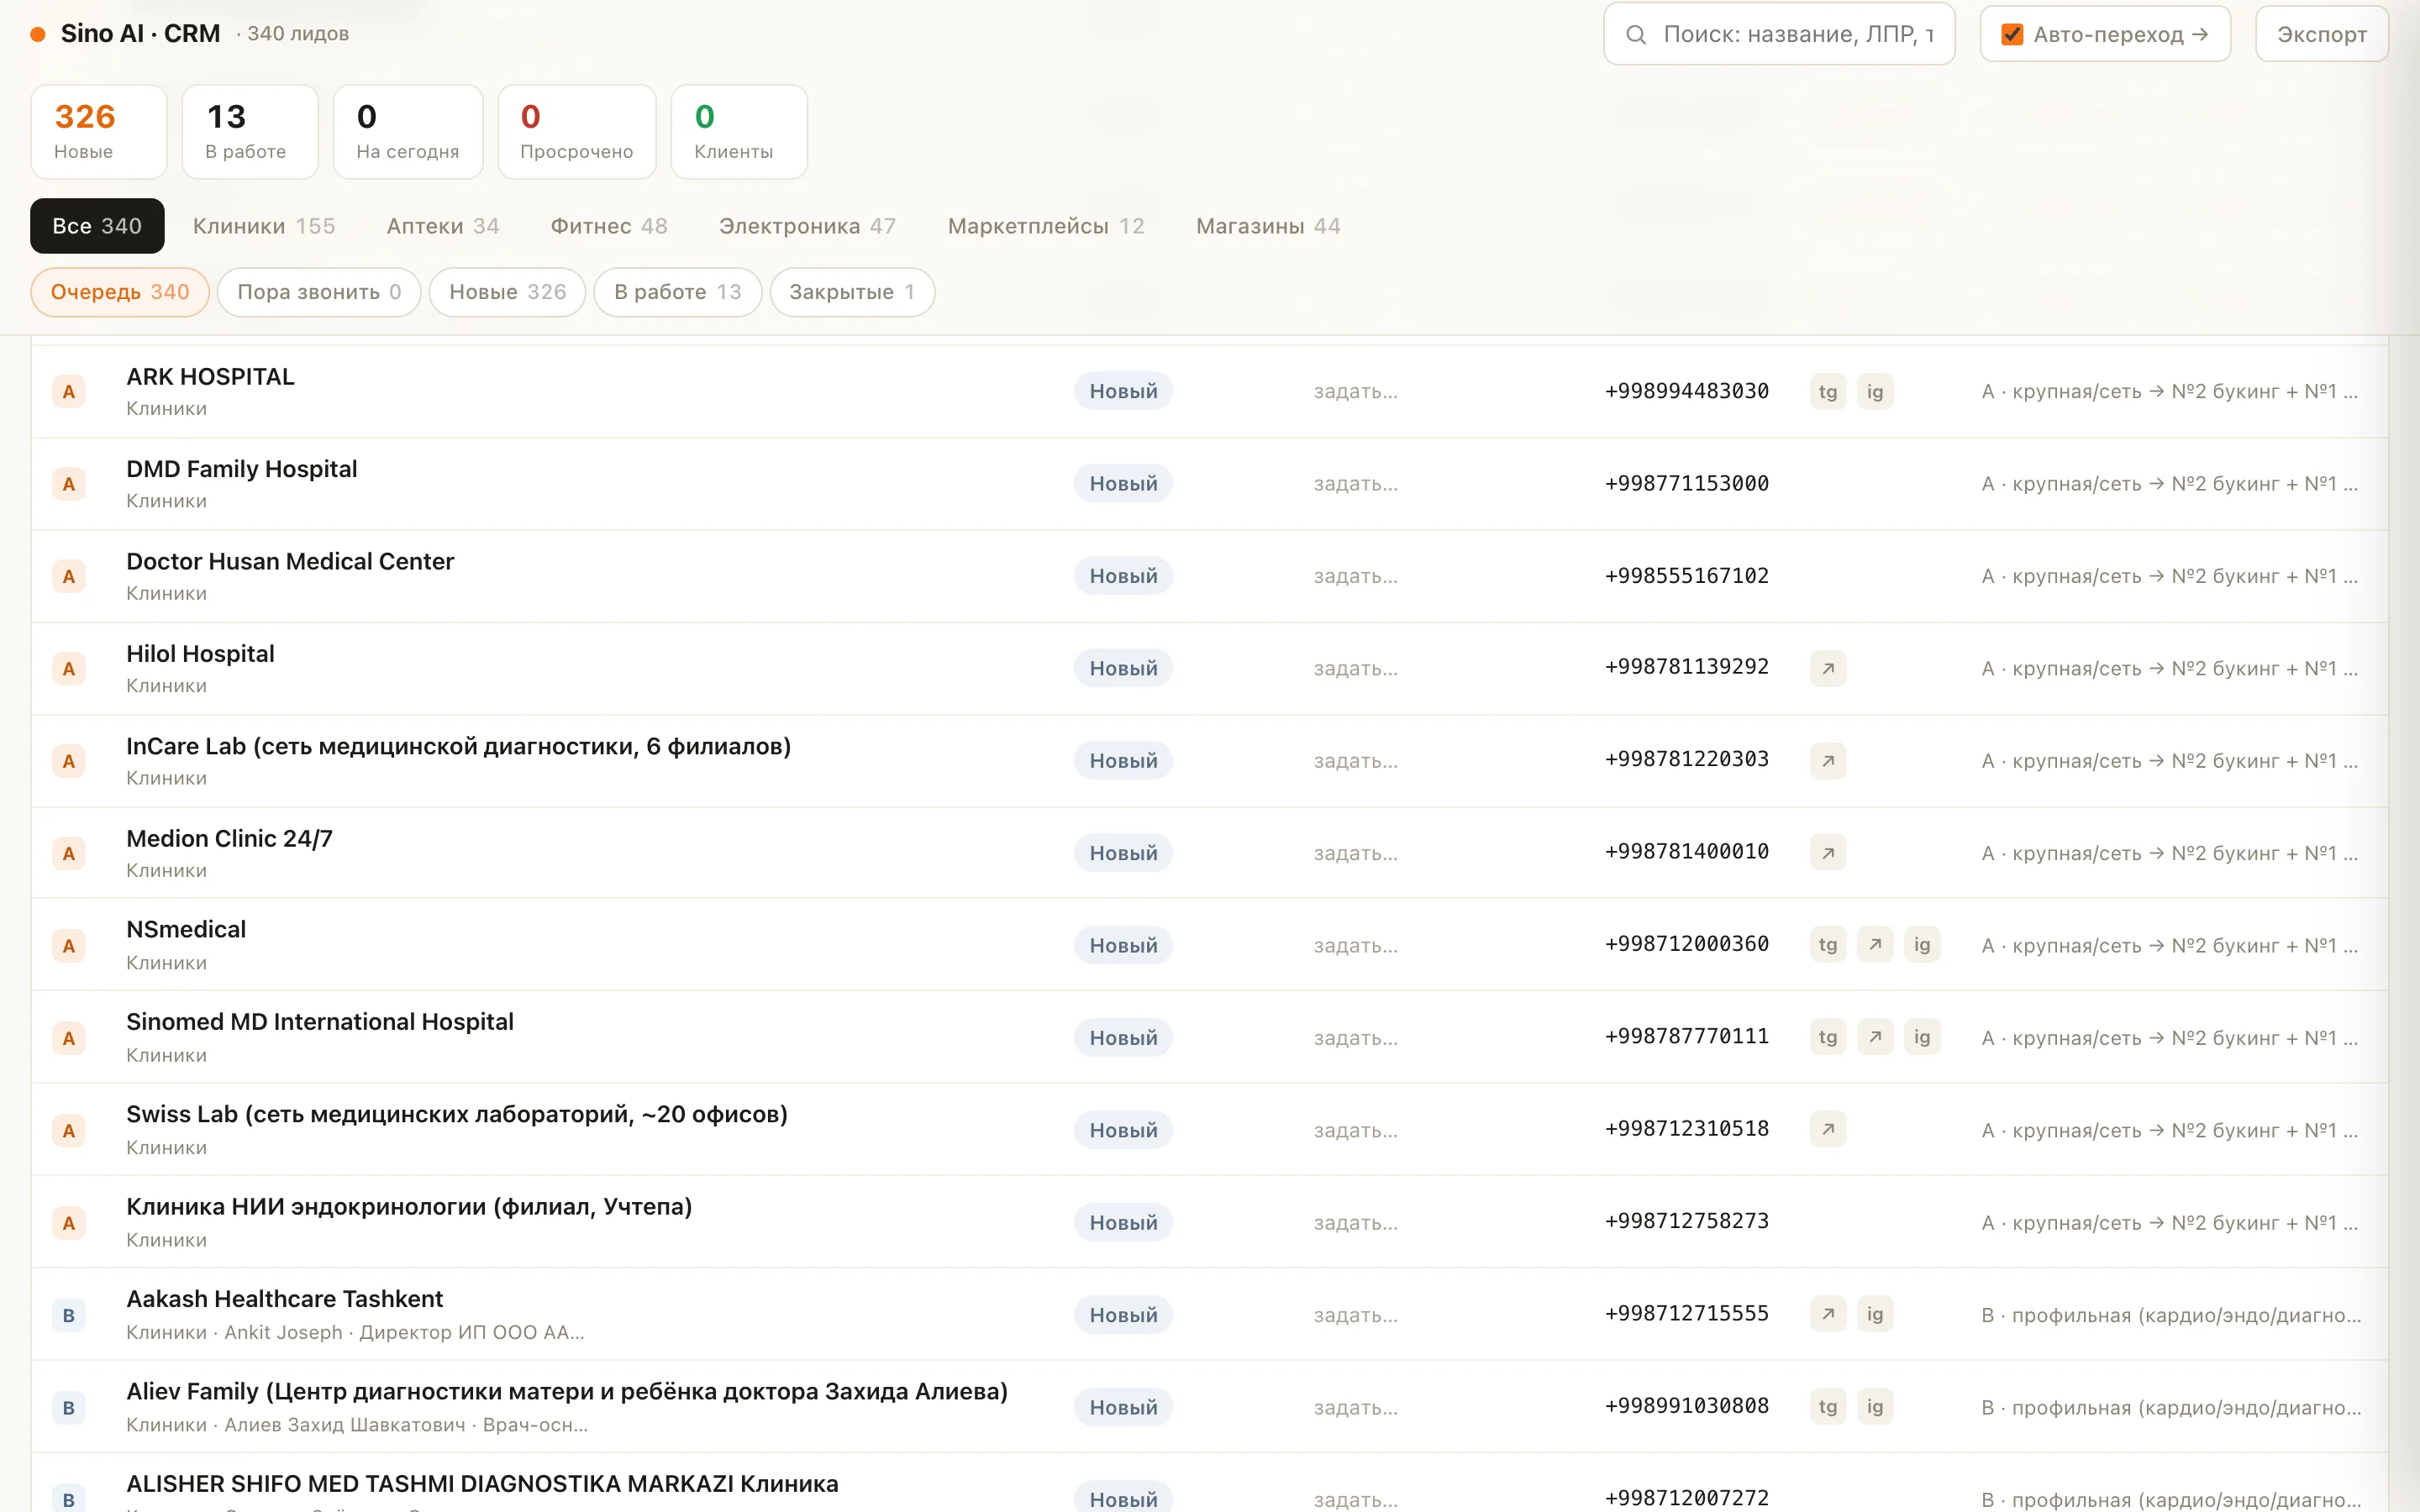This screenshot has height=1512, width=2420.
Task: Switch to the Фитнес 48 tab
Action: [609, 226]
